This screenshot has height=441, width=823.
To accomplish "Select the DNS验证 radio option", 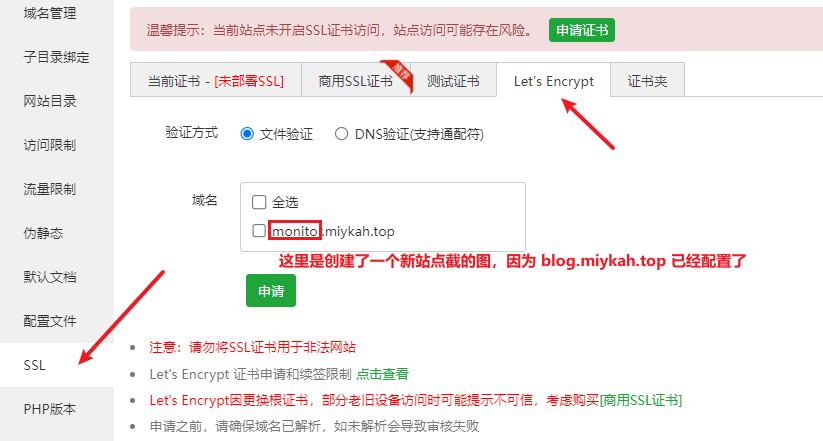I will pyautogui.click(x=341, y=134).
